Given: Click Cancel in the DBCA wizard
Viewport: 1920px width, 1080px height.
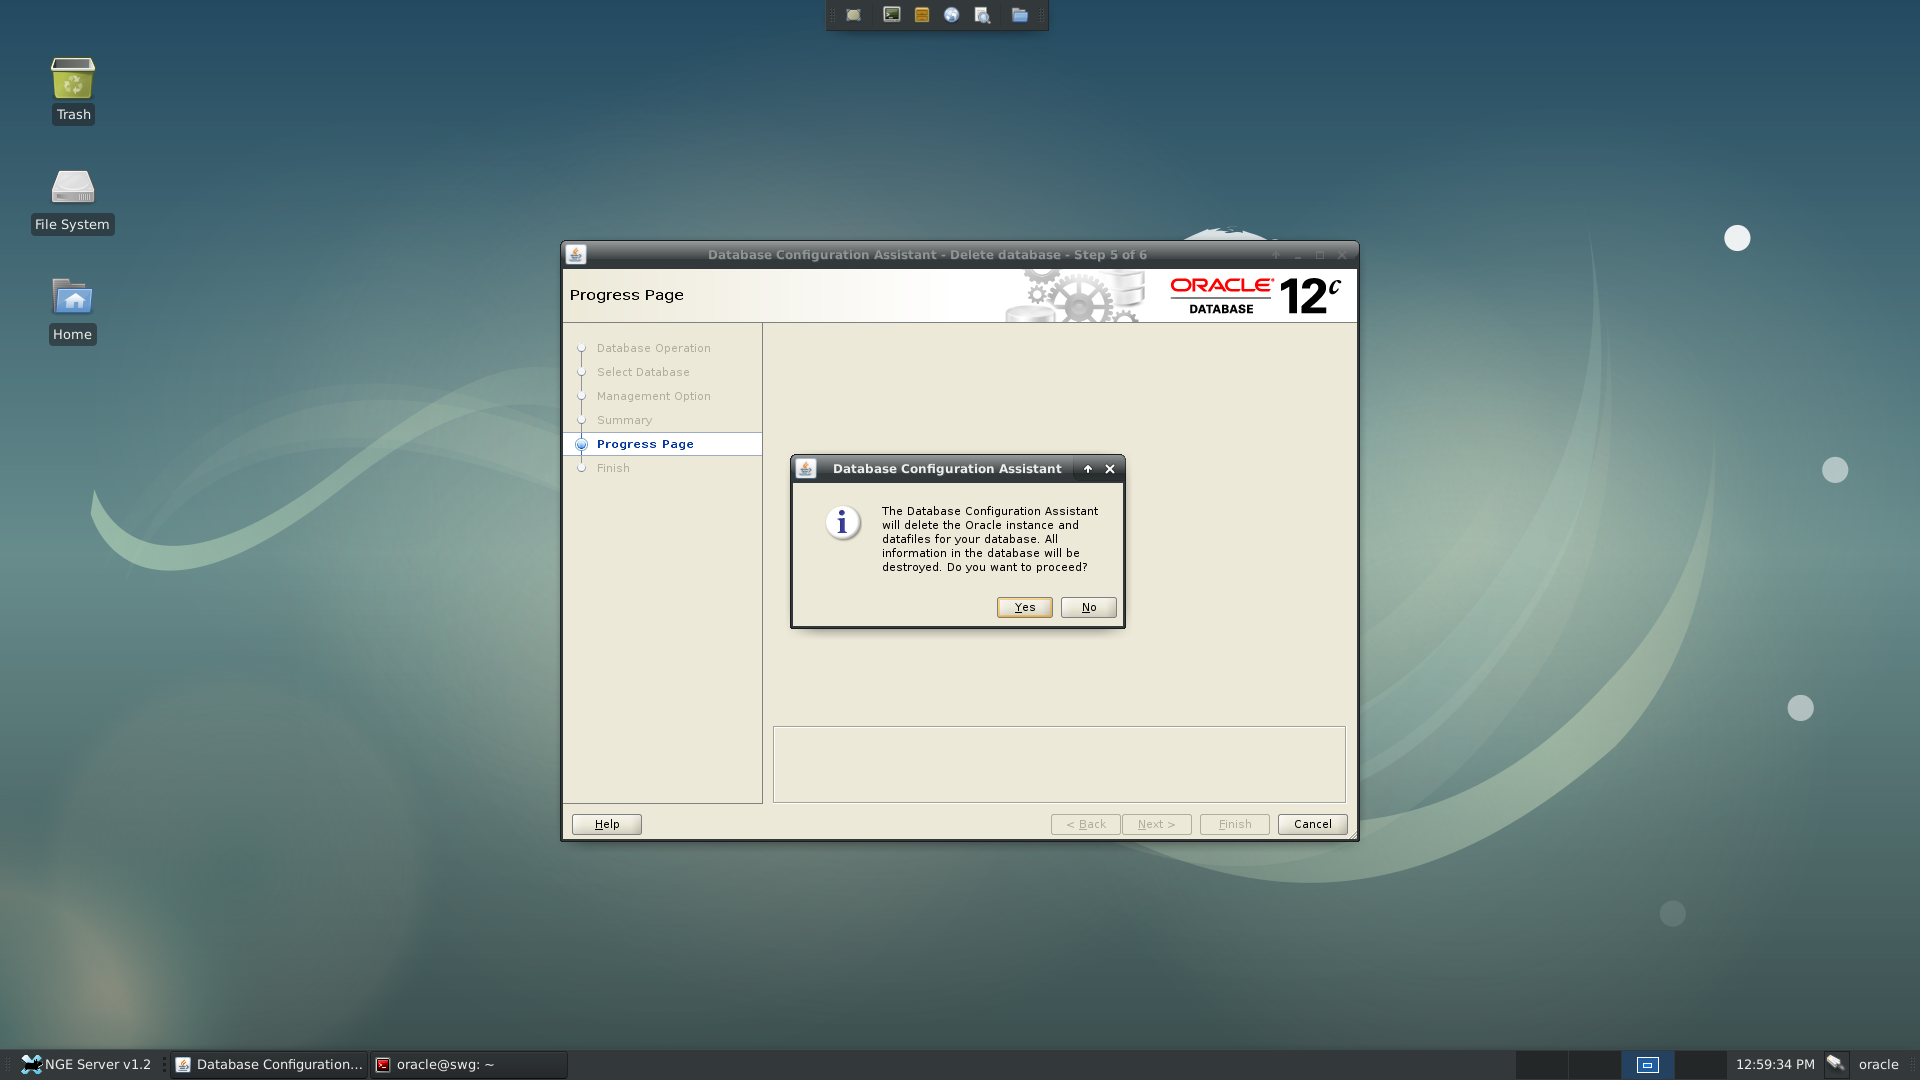Looking at the screenshot, I should (x=1312, y=824).
